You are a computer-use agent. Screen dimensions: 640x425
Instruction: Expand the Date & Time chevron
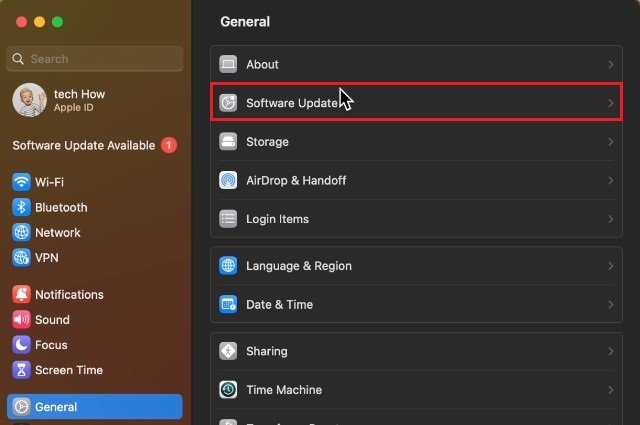pos(611,305)
